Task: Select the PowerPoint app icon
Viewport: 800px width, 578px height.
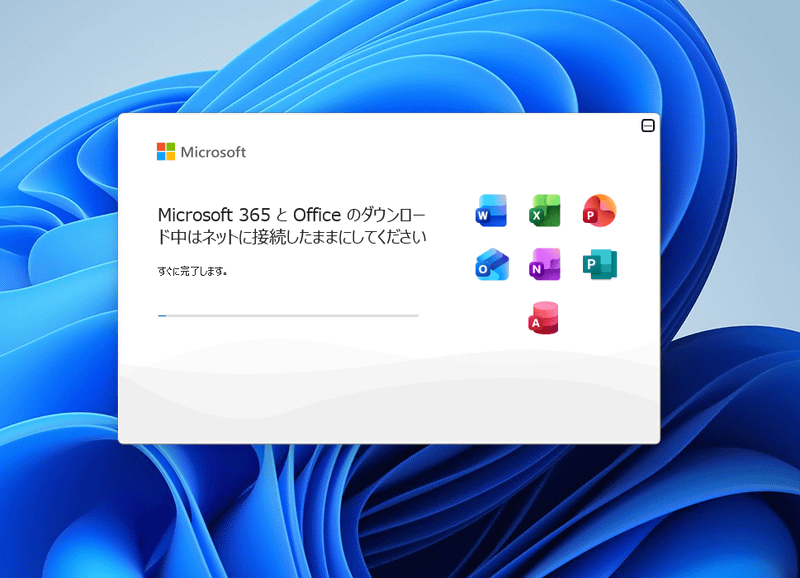Action: pos(598,211)
